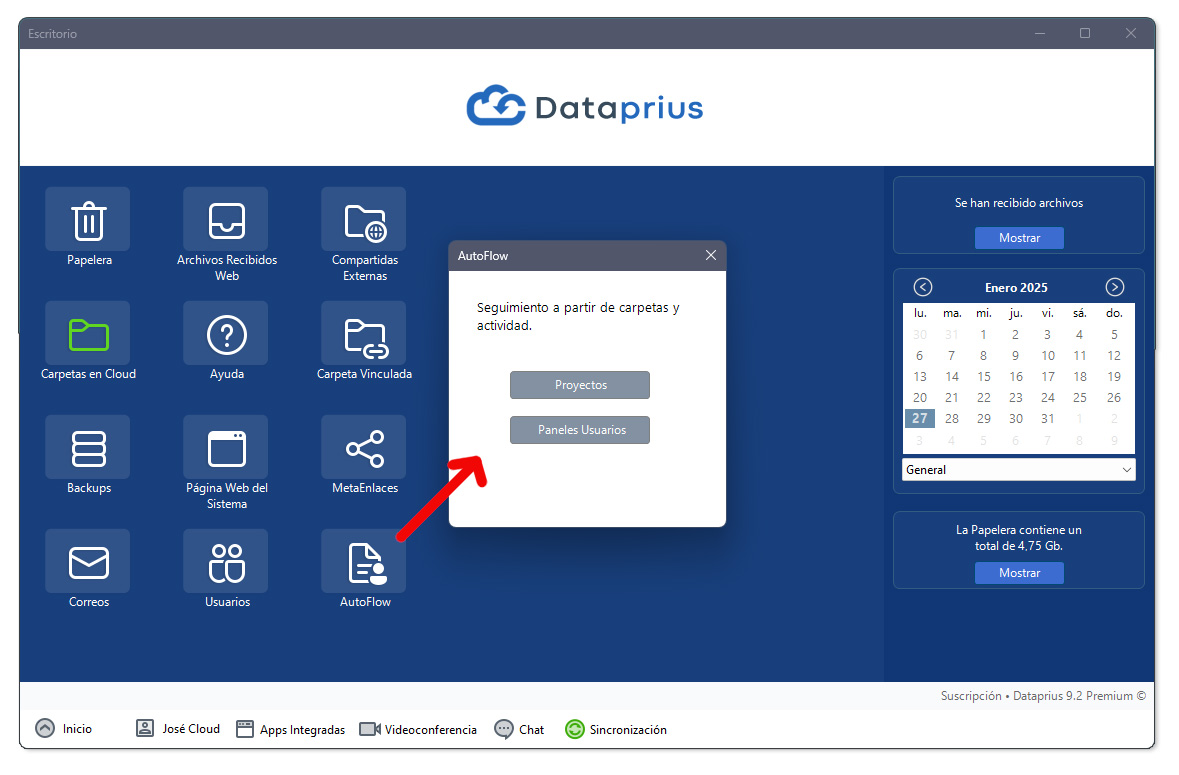1179x775 pixels.
Task: Select January 19 in the calendar
Action: (1114, 377)
